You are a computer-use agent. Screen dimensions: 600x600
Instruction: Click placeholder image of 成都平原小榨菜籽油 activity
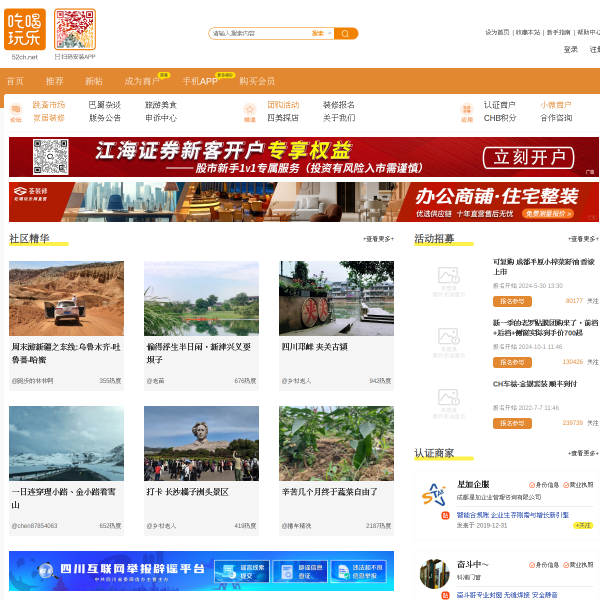pos(449,282)
